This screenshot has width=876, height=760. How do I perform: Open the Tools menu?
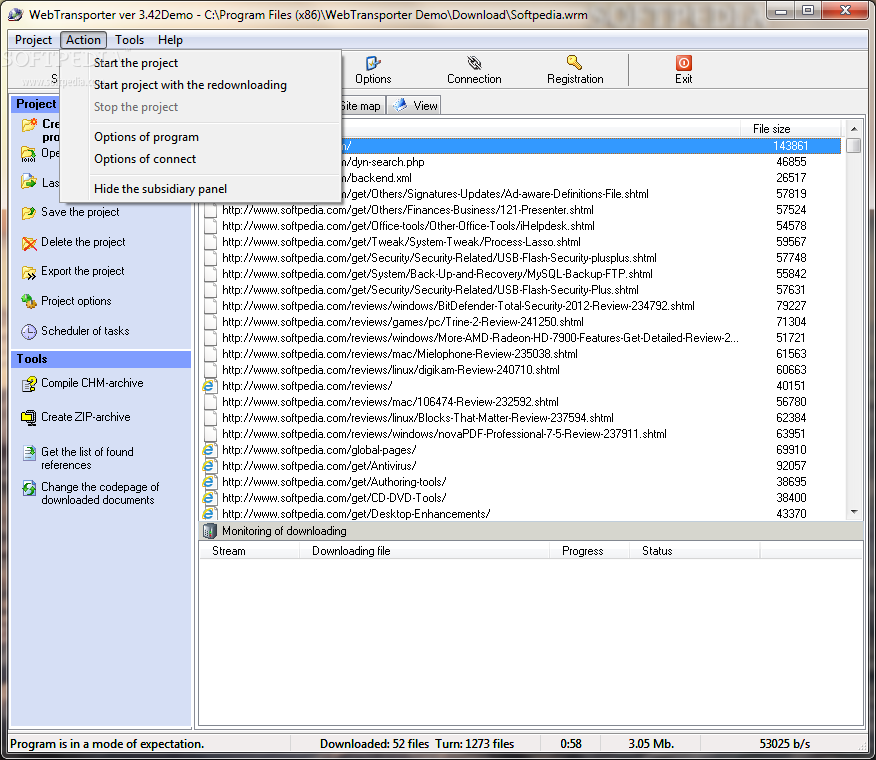click(x=130, y=40)
